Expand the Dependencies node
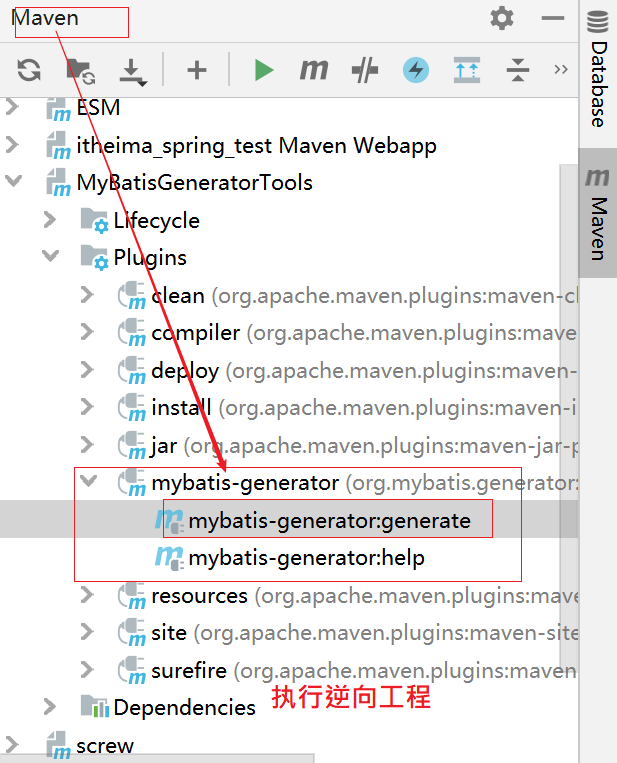Viewport: 617px width, 763px height. (50, 707)
